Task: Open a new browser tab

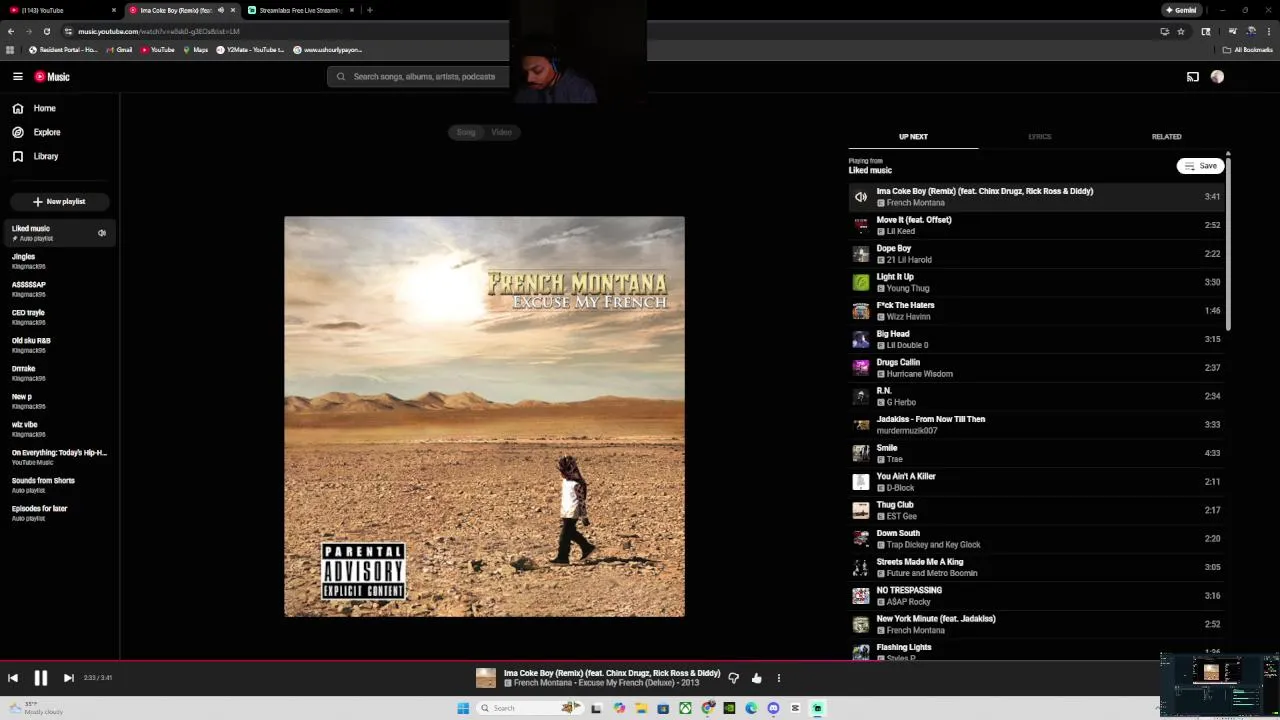Action: pyautogui.click(x=370, y=10)
